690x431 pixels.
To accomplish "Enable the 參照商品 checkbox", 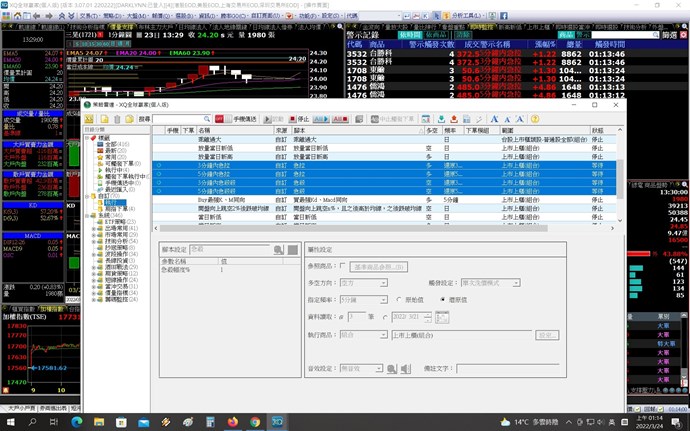I will (x=343, y=267).
